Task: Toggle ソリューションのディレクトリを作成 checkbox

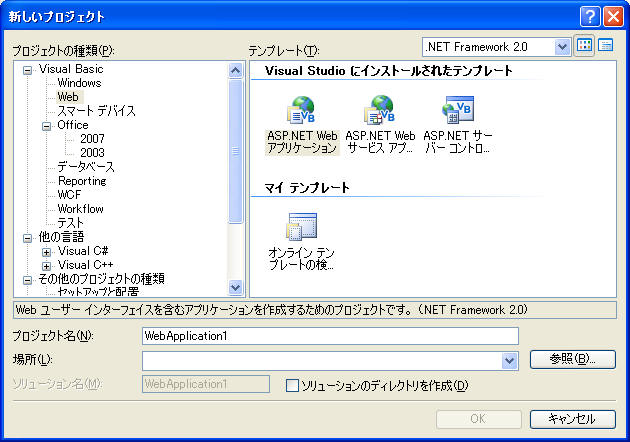Action: tap(292, 385)
